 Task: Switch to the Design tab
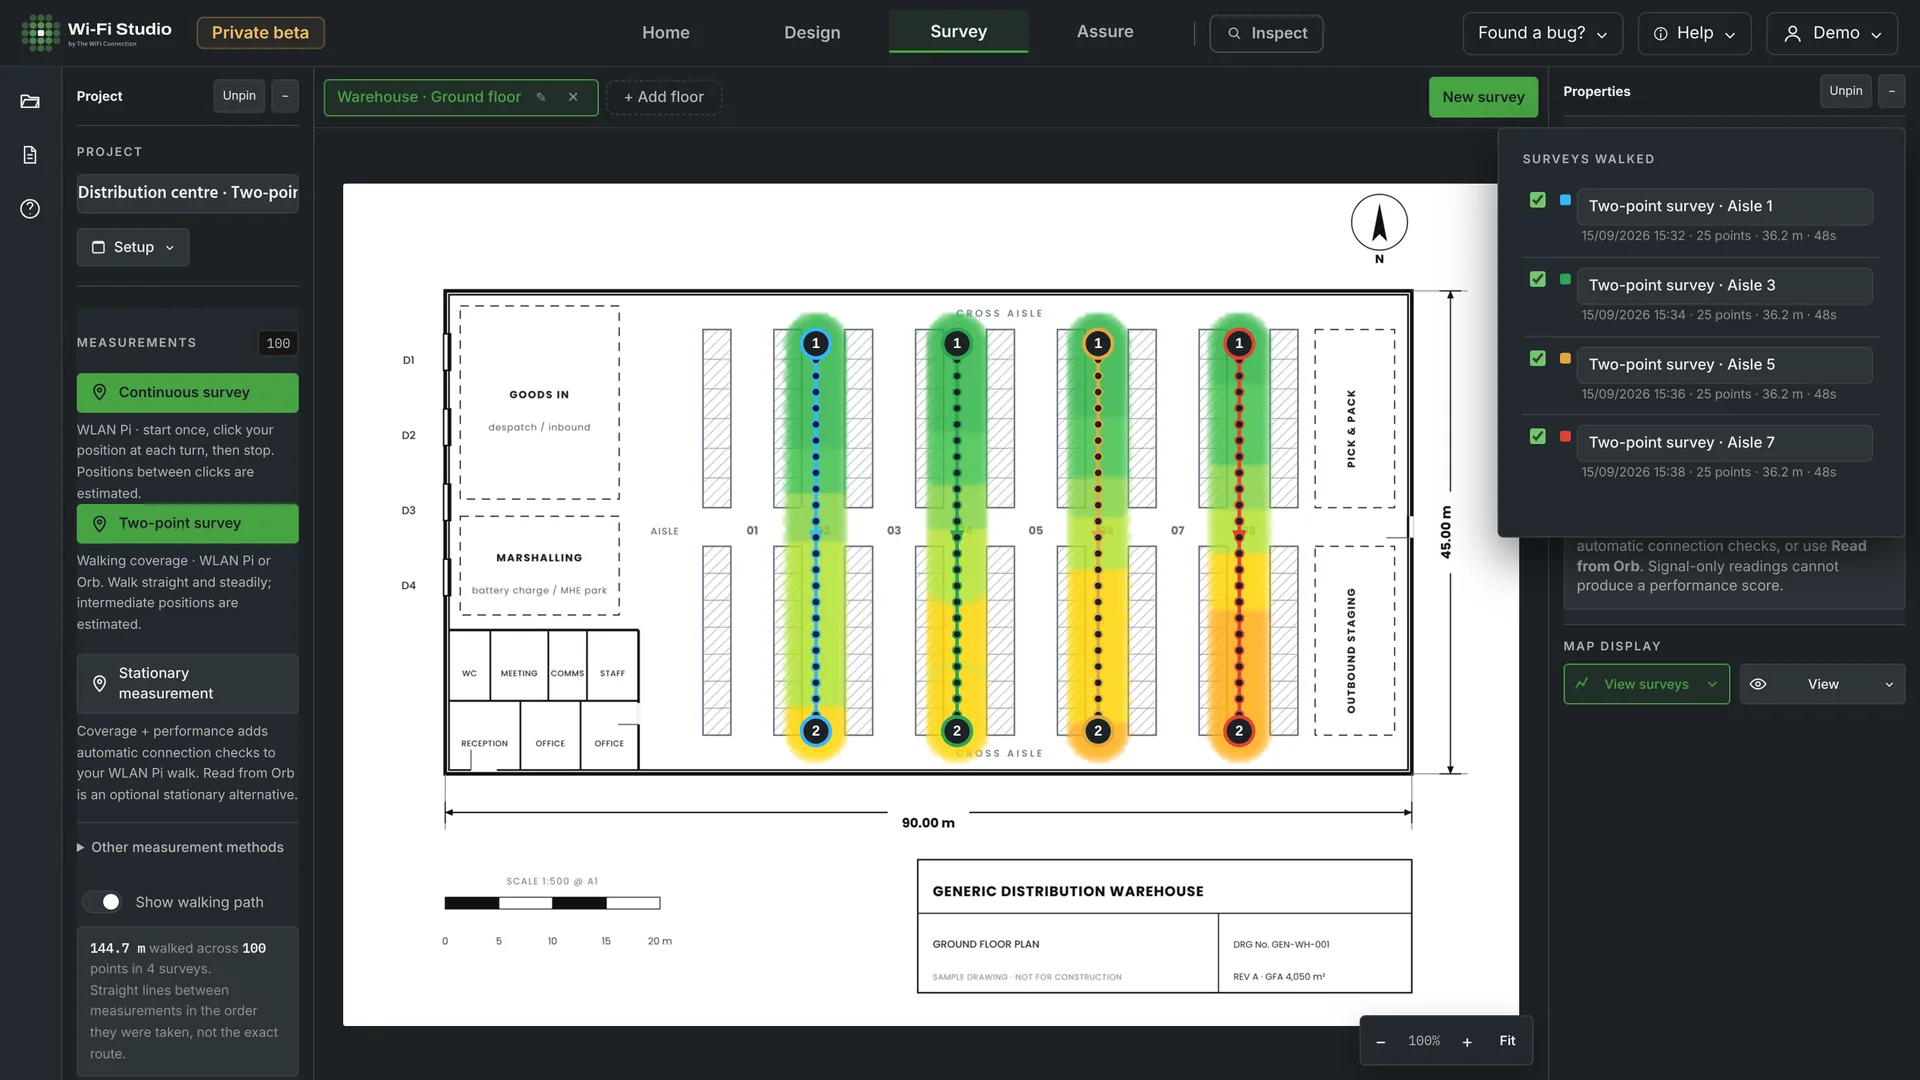(x=812, y=32)
